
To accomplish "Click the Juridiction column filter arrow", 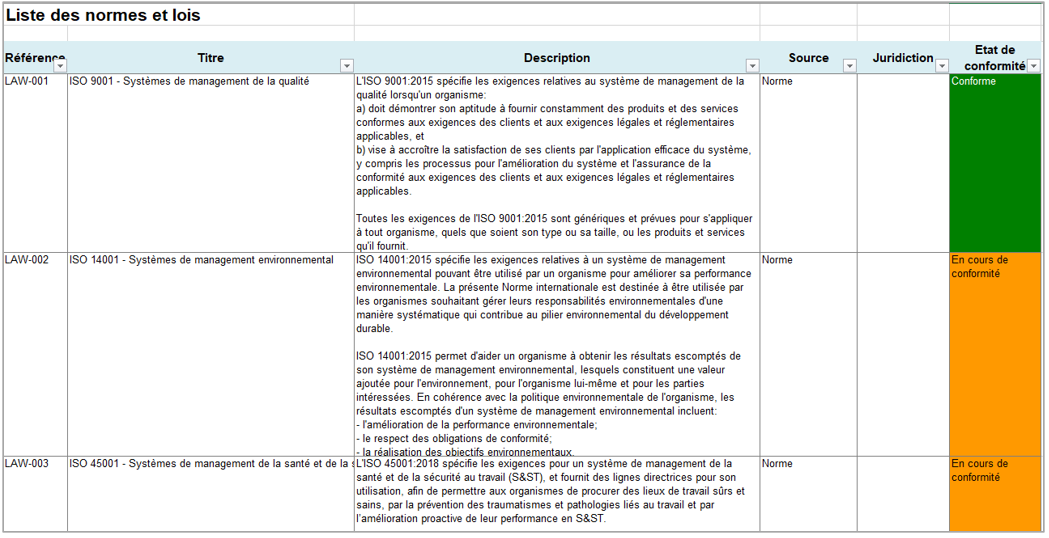I will point(941,66).
